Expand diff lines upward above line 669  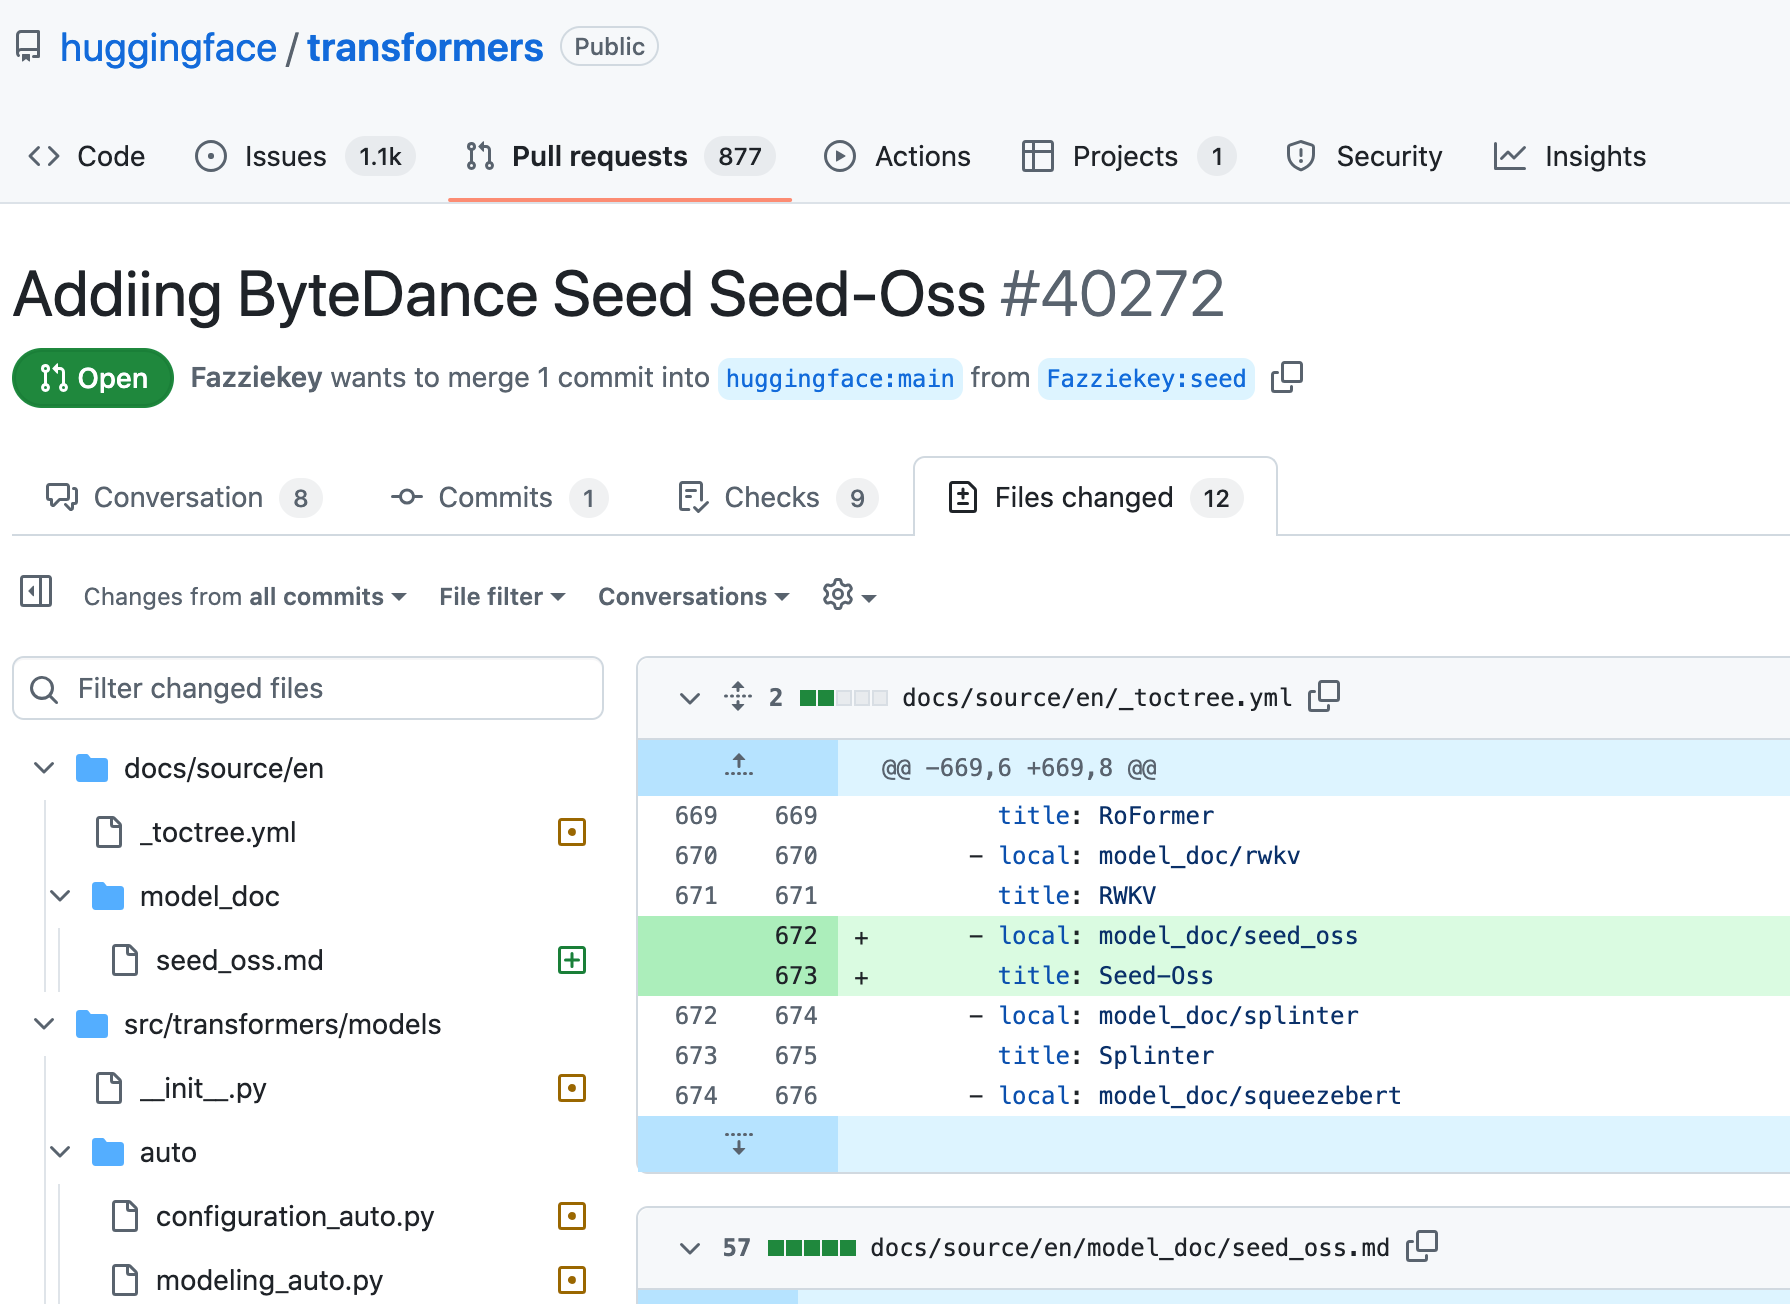click(738, 767)
